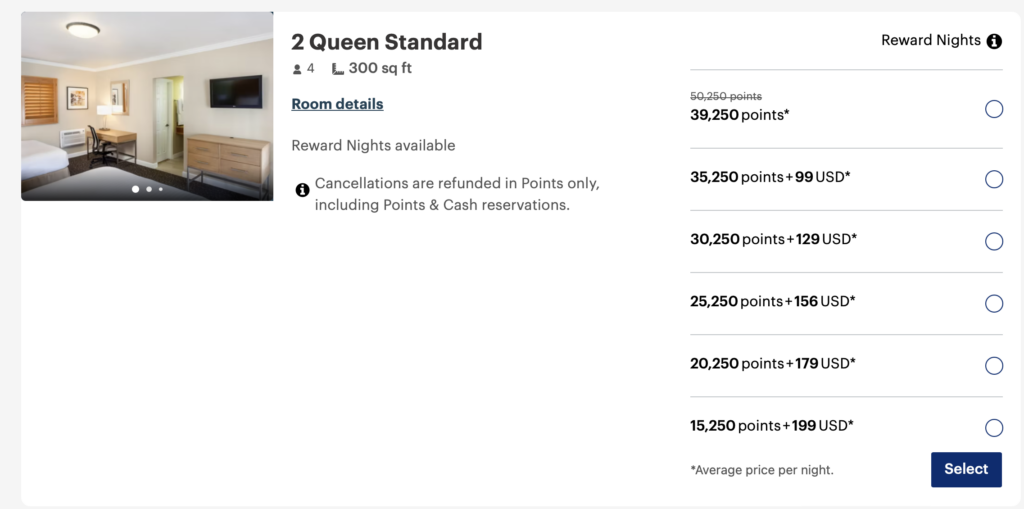Click the Reward Nights info icon
The width and height of the screenshot is (1024, 509).
pyautogui.click(x=994, y=42)
